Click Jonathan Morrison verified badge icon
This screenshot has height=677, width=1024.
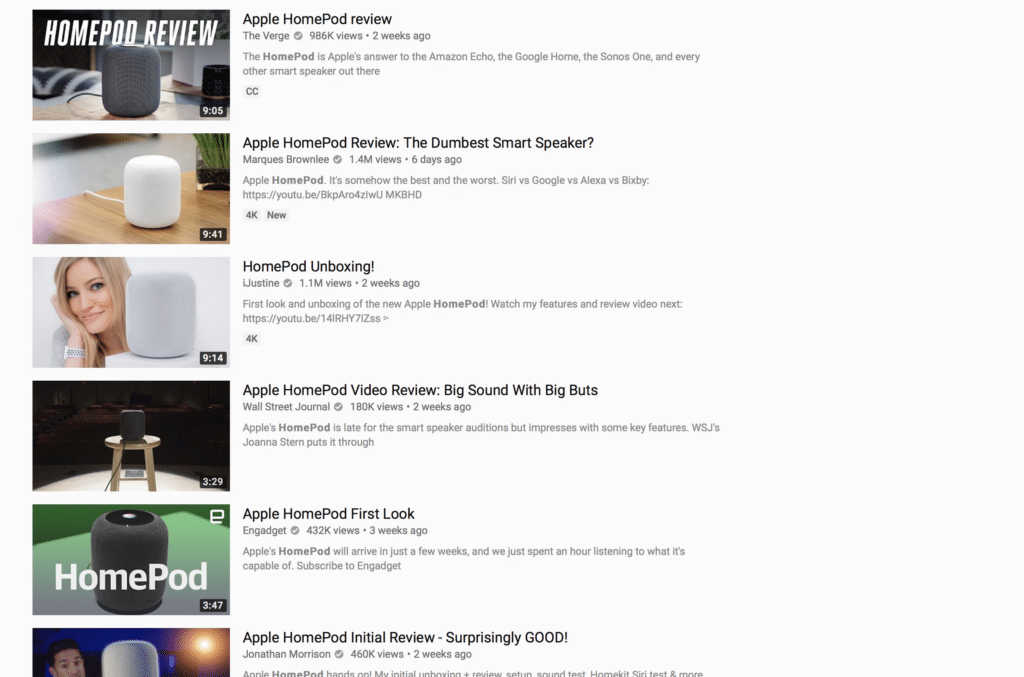pos(339,654)
